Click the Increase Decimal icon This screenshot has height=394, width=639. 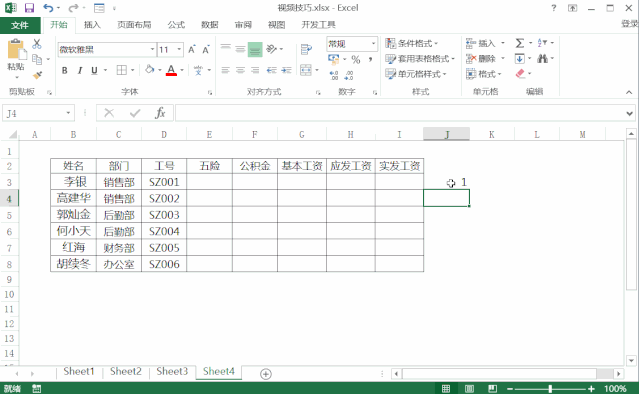tap(334, 75)
